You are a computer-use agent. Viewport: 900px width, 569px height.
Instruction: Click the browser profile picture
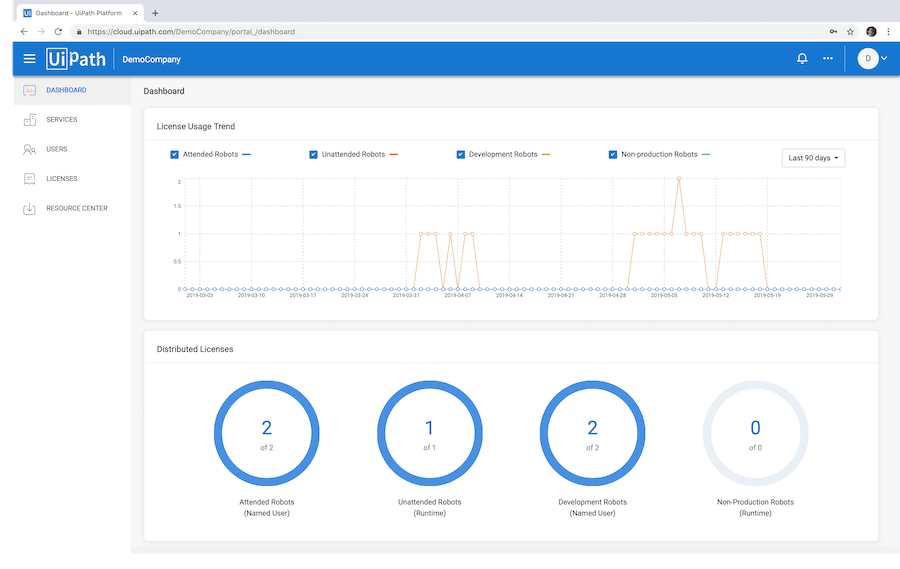[x=871, y=32]
